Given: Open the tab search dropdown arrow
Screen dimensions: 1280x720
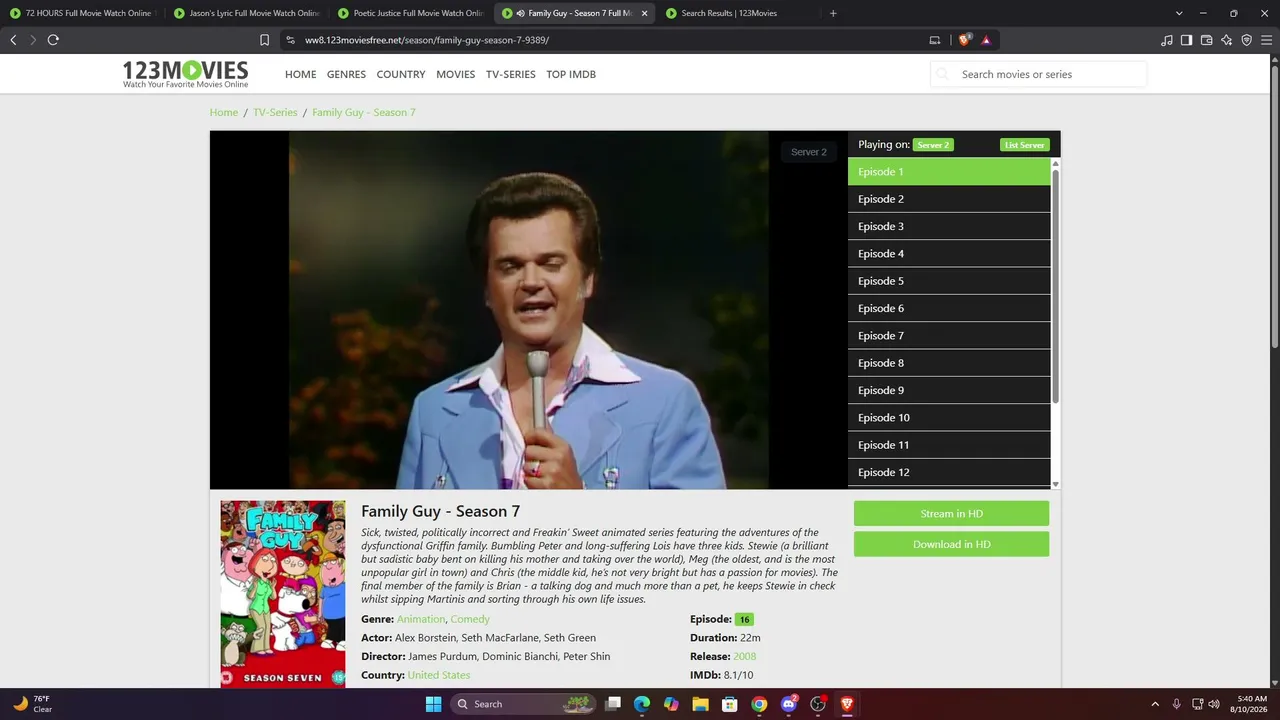Looking at the screenshot, I should (1179, 13).
